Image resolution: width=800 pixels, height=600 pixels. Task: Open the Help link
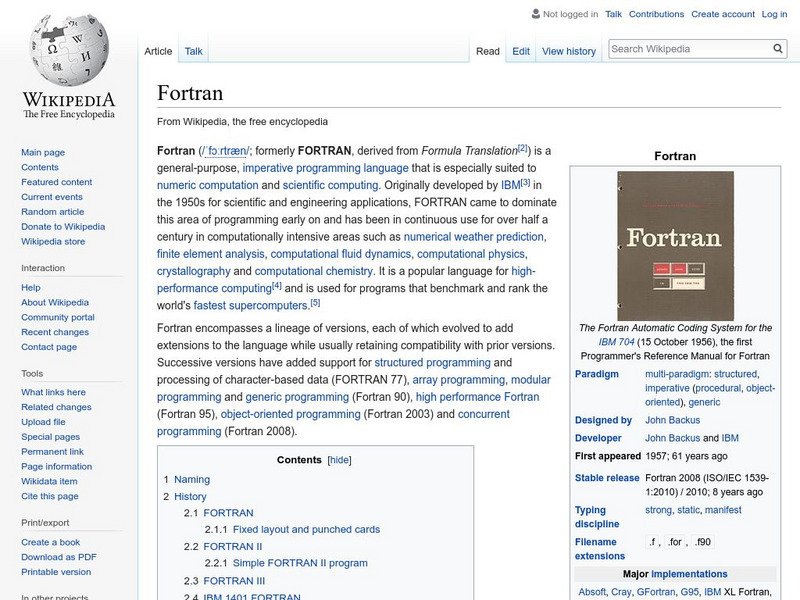[x=31, y=287]
